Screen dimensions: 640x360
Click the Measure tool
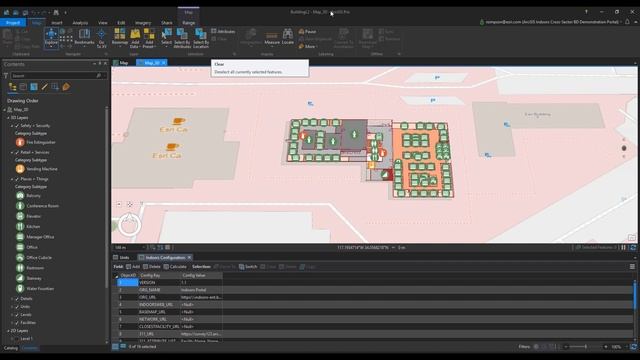point(272,38)
